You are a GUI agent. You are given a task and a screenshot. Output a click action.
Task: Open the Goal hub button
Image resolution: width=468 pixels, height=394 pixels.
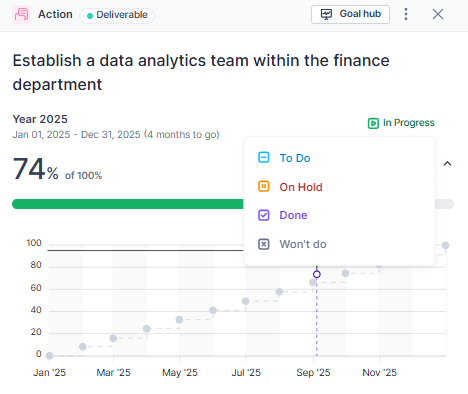click(350, 14)
